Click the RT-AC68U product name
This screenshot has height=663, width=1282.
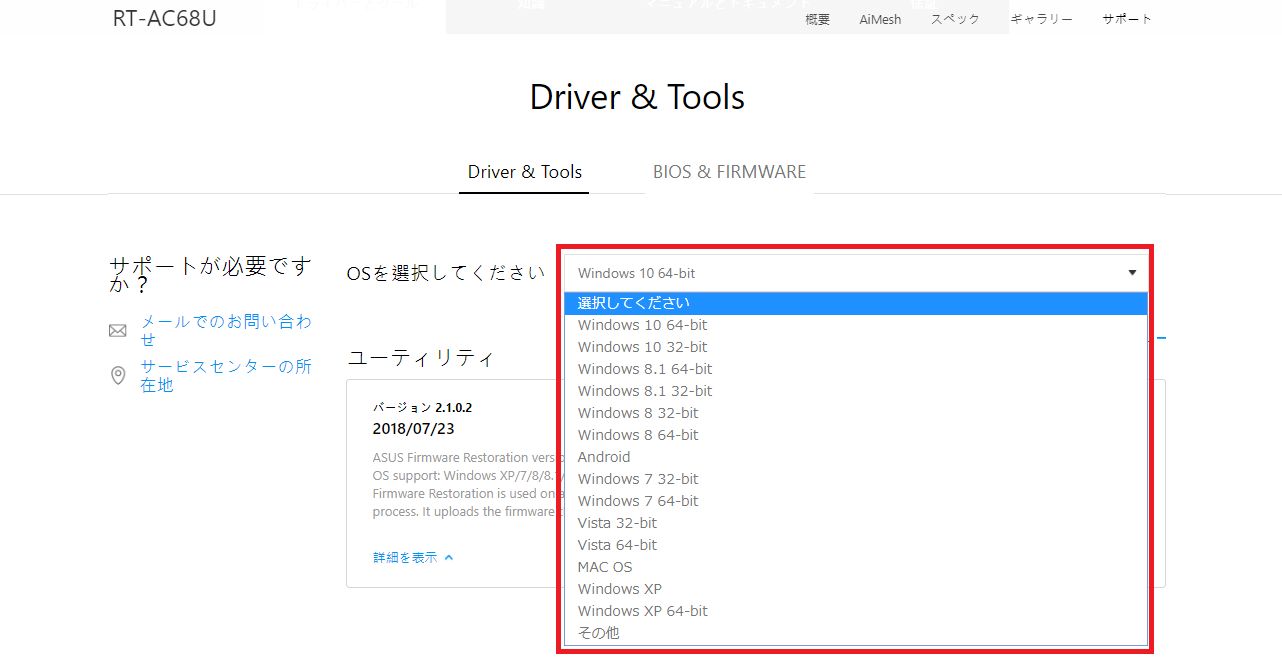[163, 18]
